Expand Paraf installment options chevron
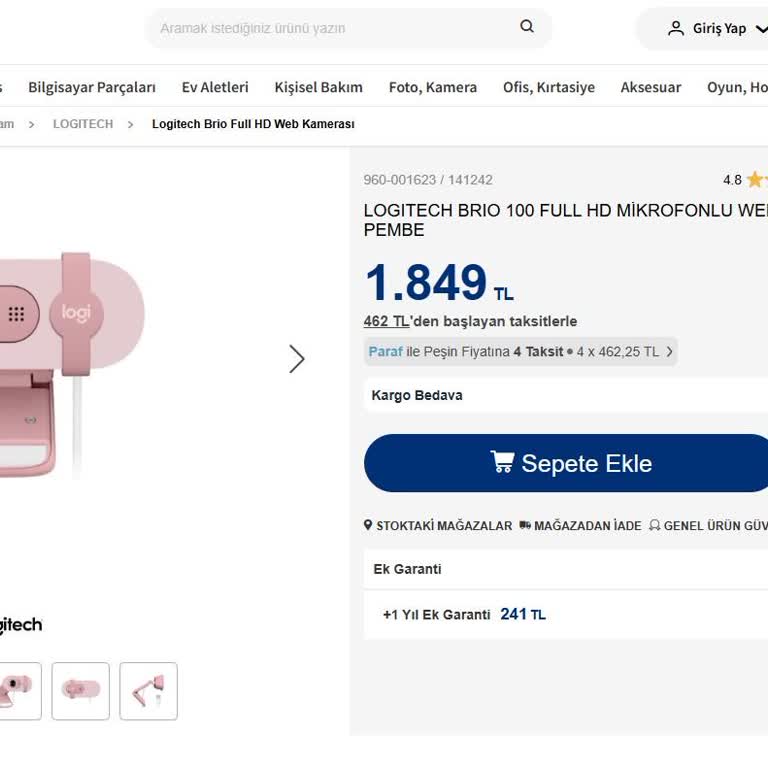This screenshot has height=768, width=768. coord(669,351)
